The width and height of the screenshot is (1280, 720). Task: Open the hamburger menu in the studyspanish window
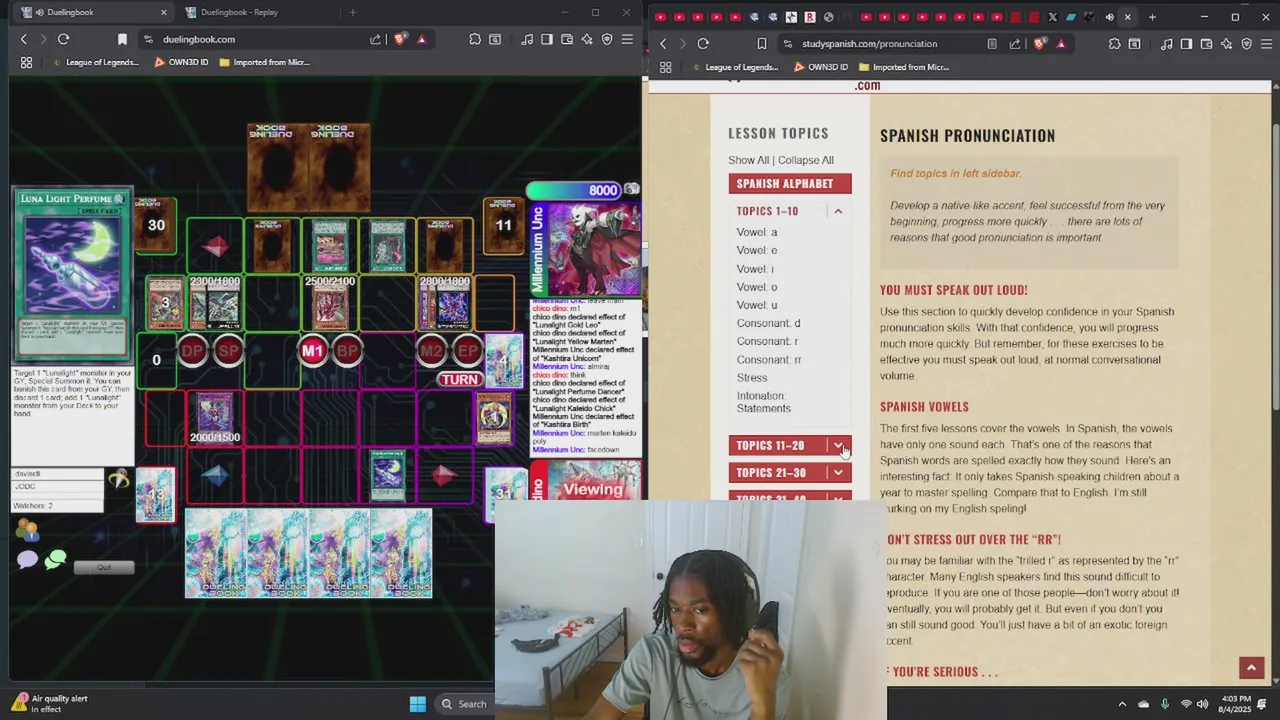pyautogui.click(x=1266, y=44)
